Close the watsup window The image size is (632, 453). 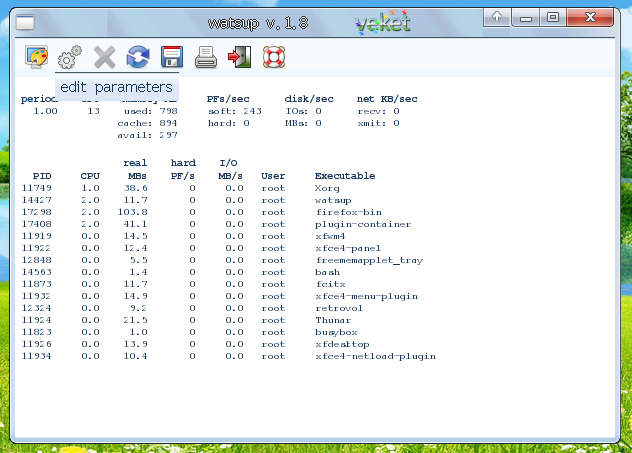point(590,18)
